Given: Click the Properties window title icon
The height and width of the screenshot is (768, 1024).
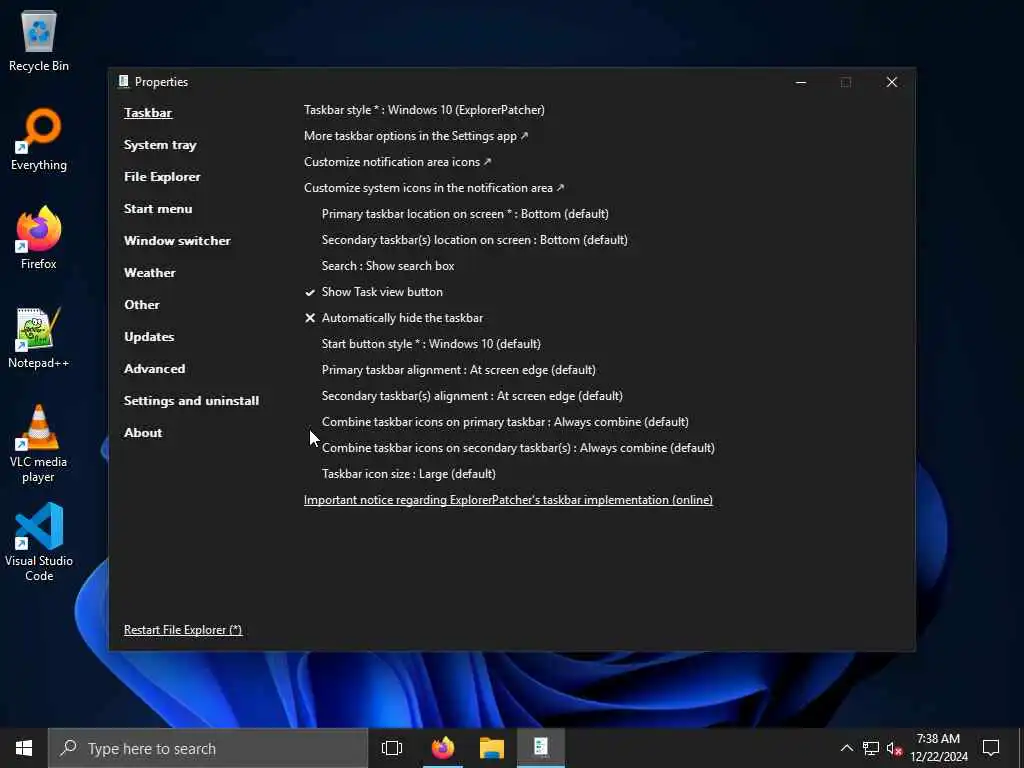Looking at the screenshot, I should 123,82.
